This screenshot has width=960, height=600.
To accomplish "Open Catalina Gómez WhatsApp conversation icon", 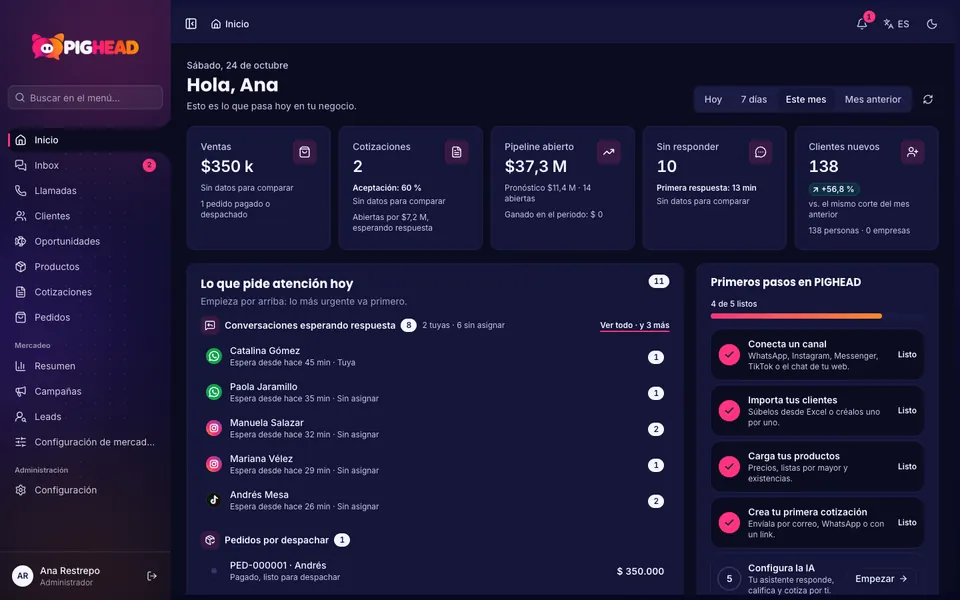I will pos(214,356).
